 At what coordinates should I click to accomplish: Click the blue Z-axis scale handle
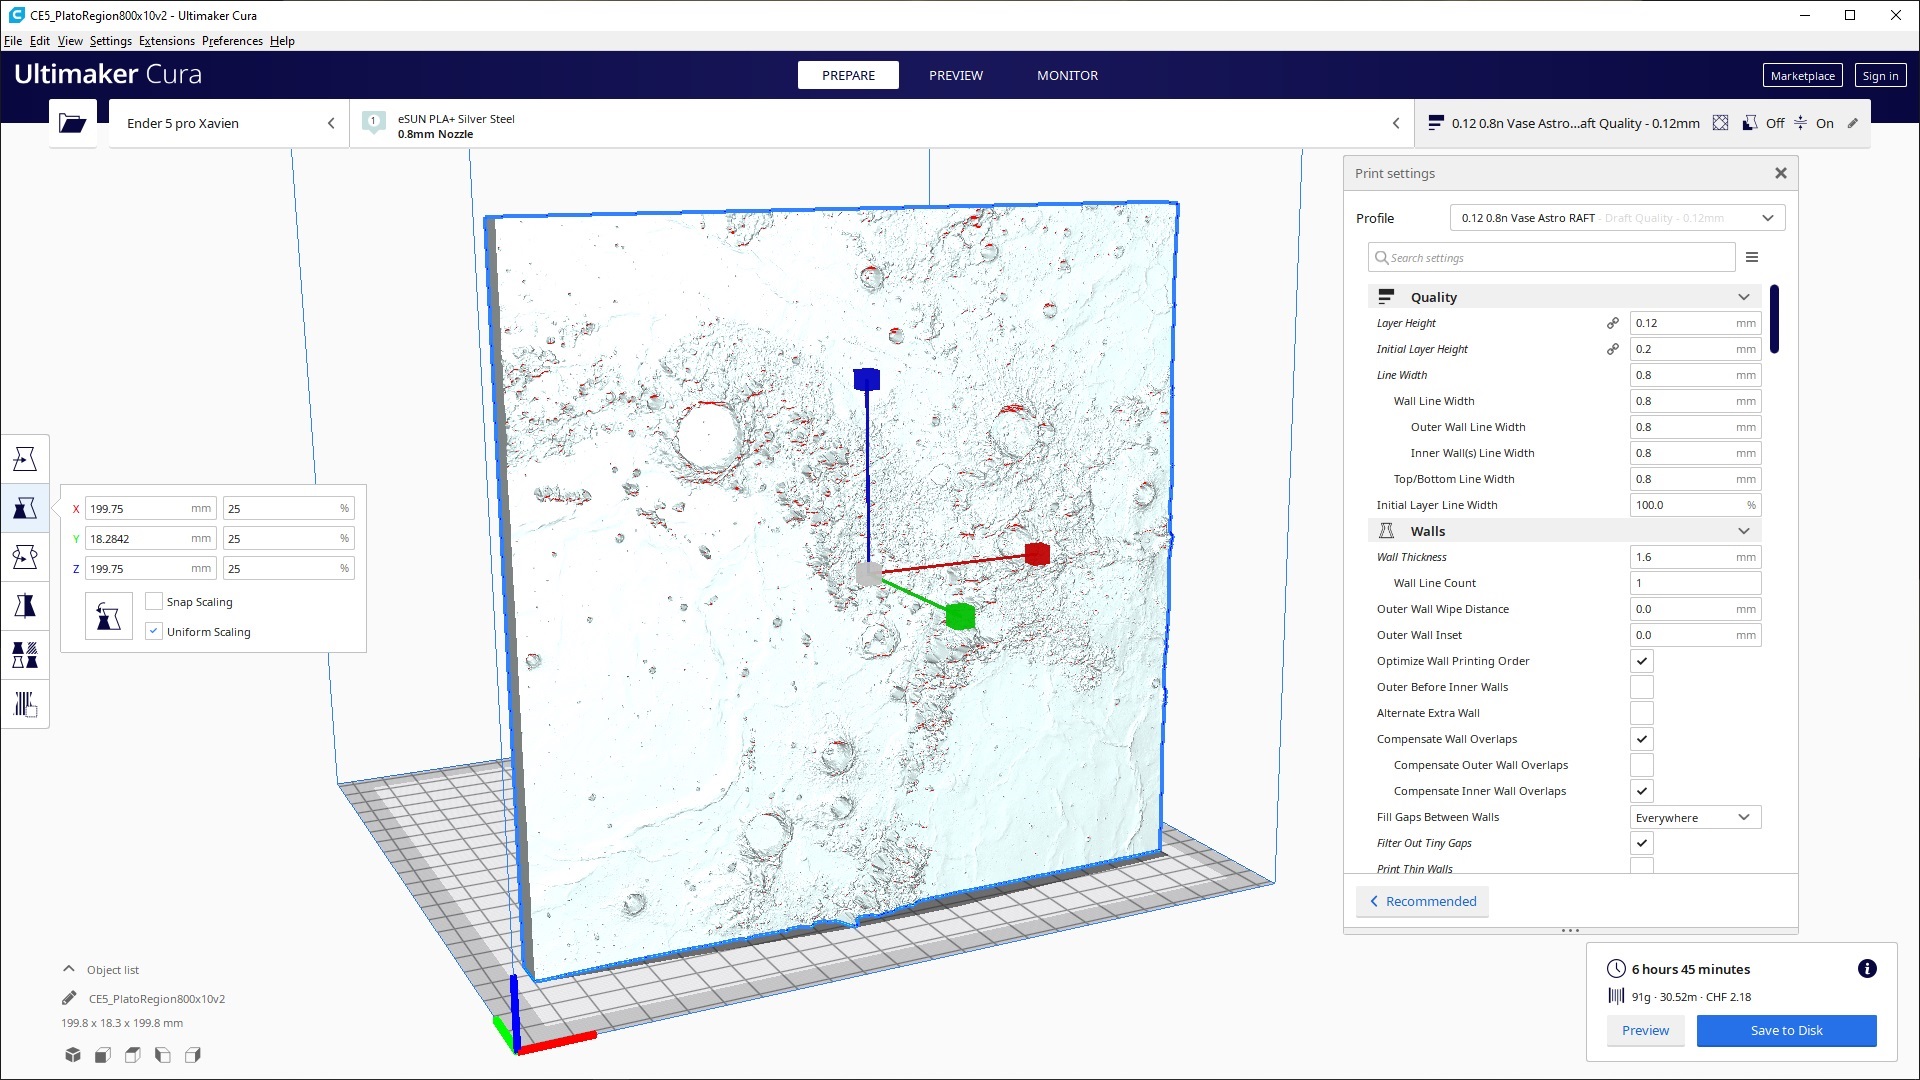867,379
